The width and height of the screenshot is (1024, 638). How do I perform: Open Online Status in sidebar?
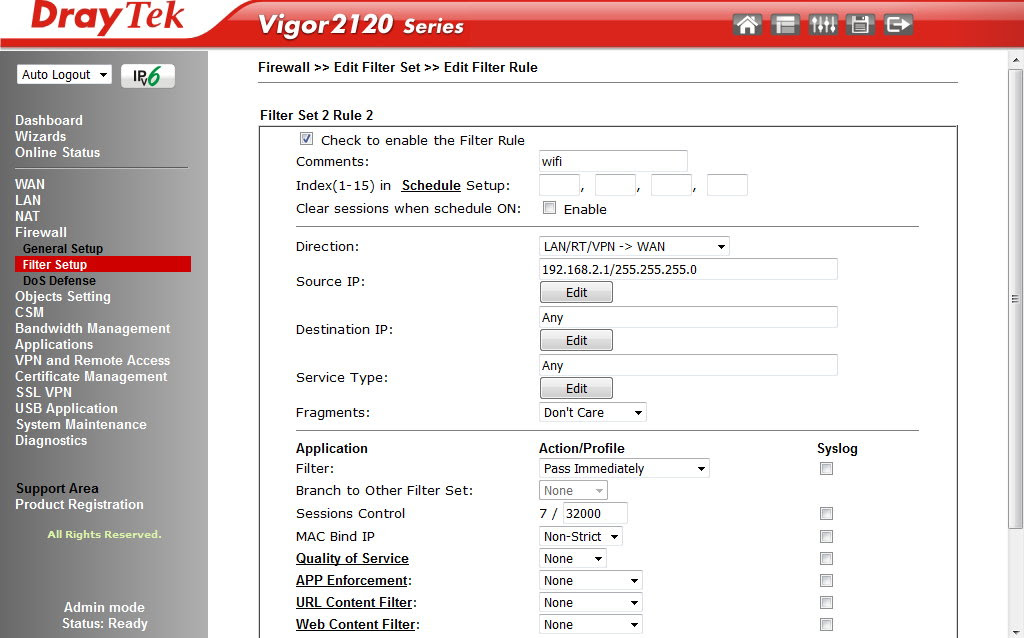point(57,152)
